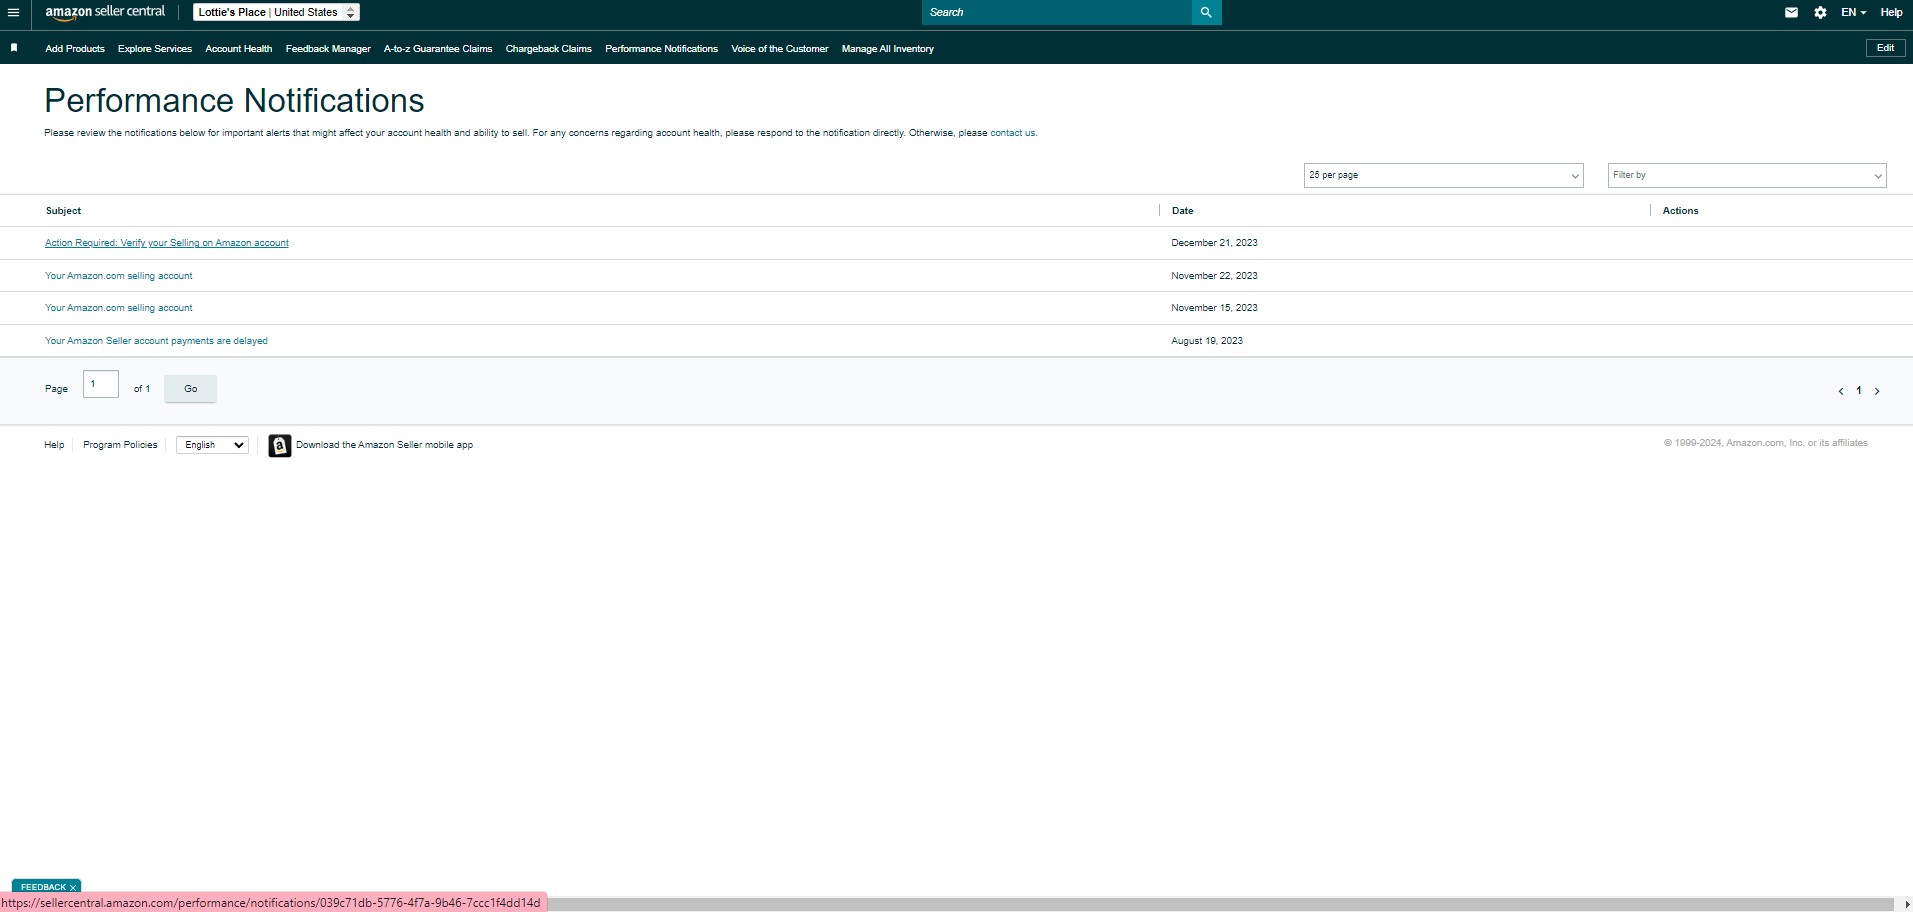Click the Amazon Seller Central logo
1913x912 pixels.
(105, 12)
